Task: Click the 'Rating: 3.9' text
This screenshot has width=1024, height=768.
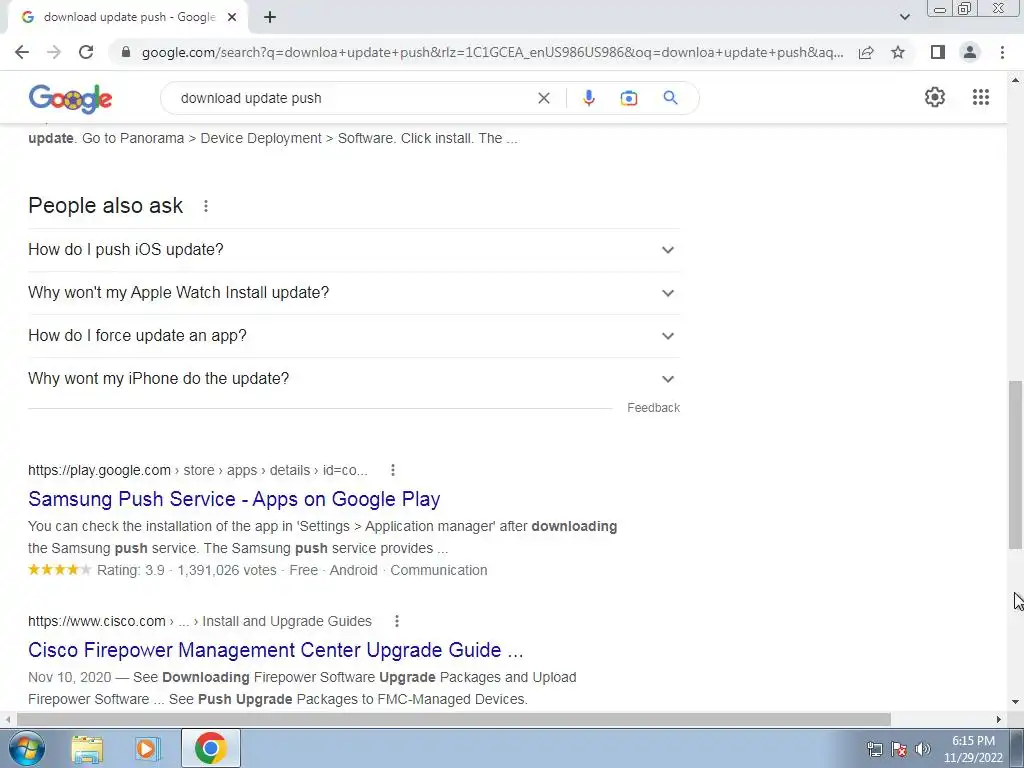Action: tap(131, 570)
